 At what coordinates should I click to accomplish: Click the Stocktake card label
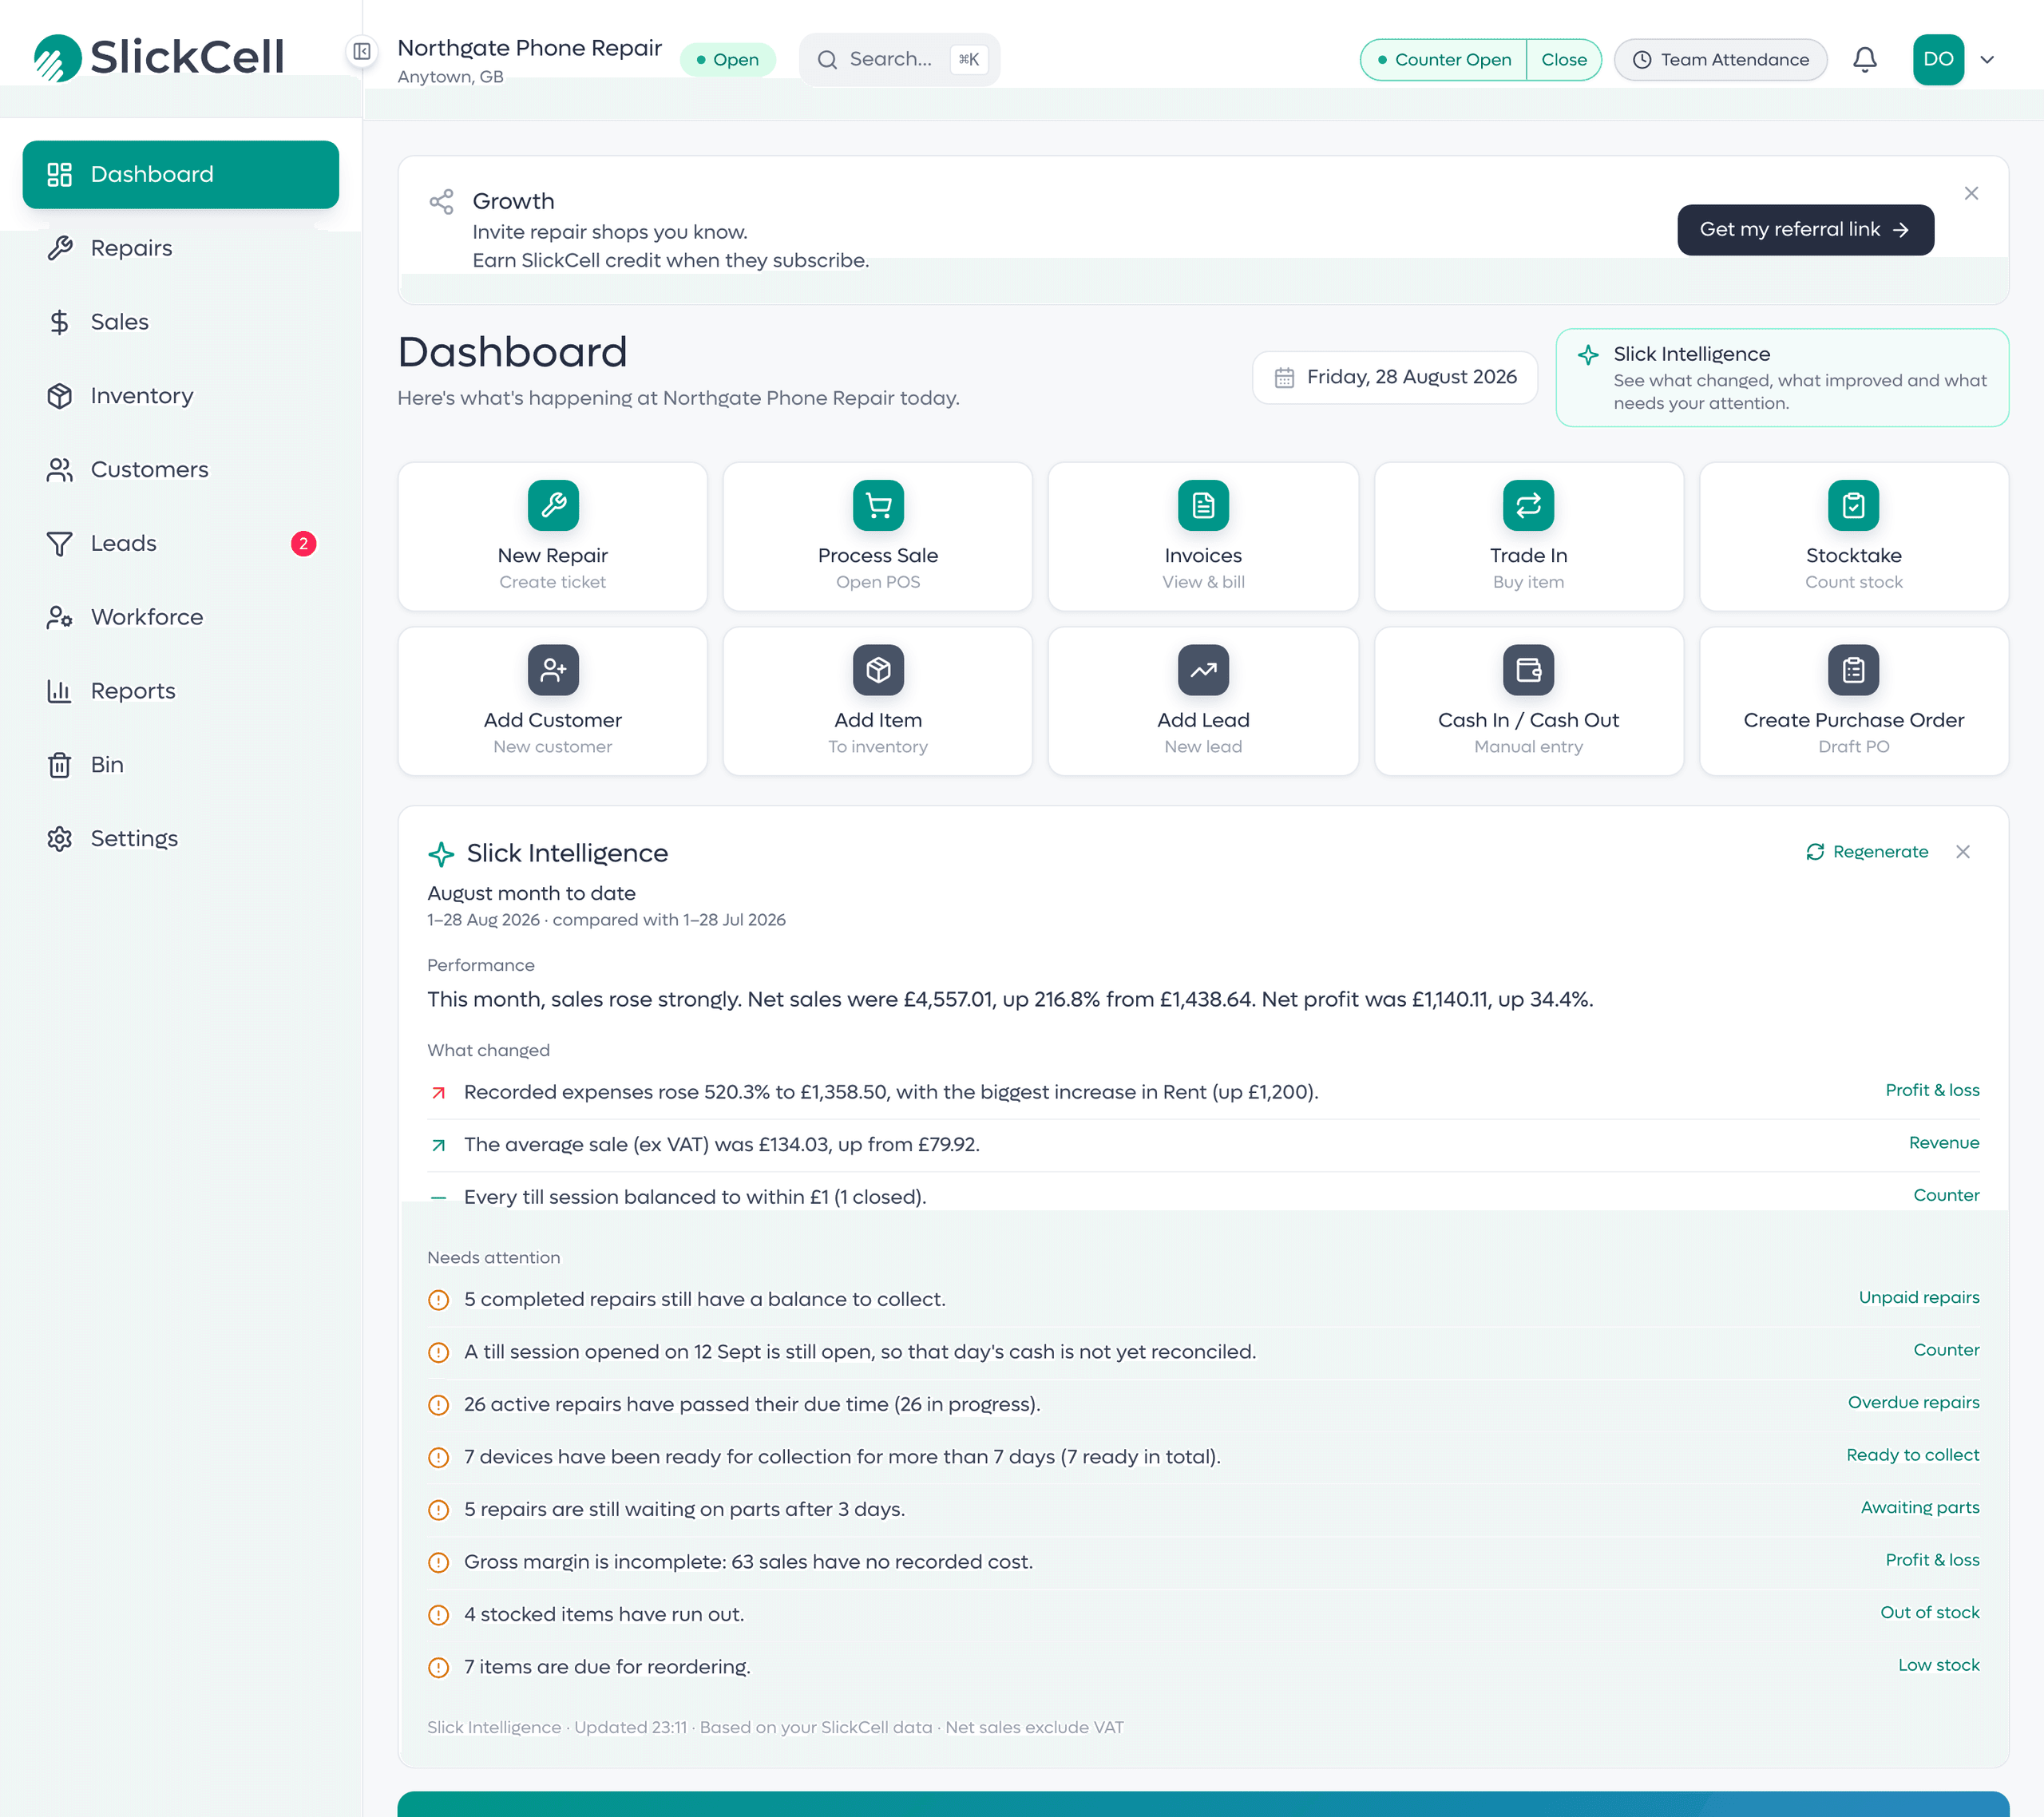(1853, 555)
